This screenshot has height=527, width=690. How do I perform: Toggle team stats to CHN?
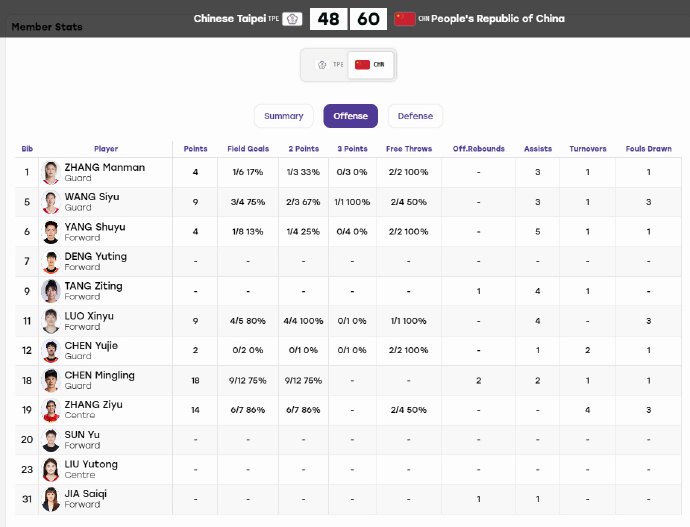coord(370,65)
